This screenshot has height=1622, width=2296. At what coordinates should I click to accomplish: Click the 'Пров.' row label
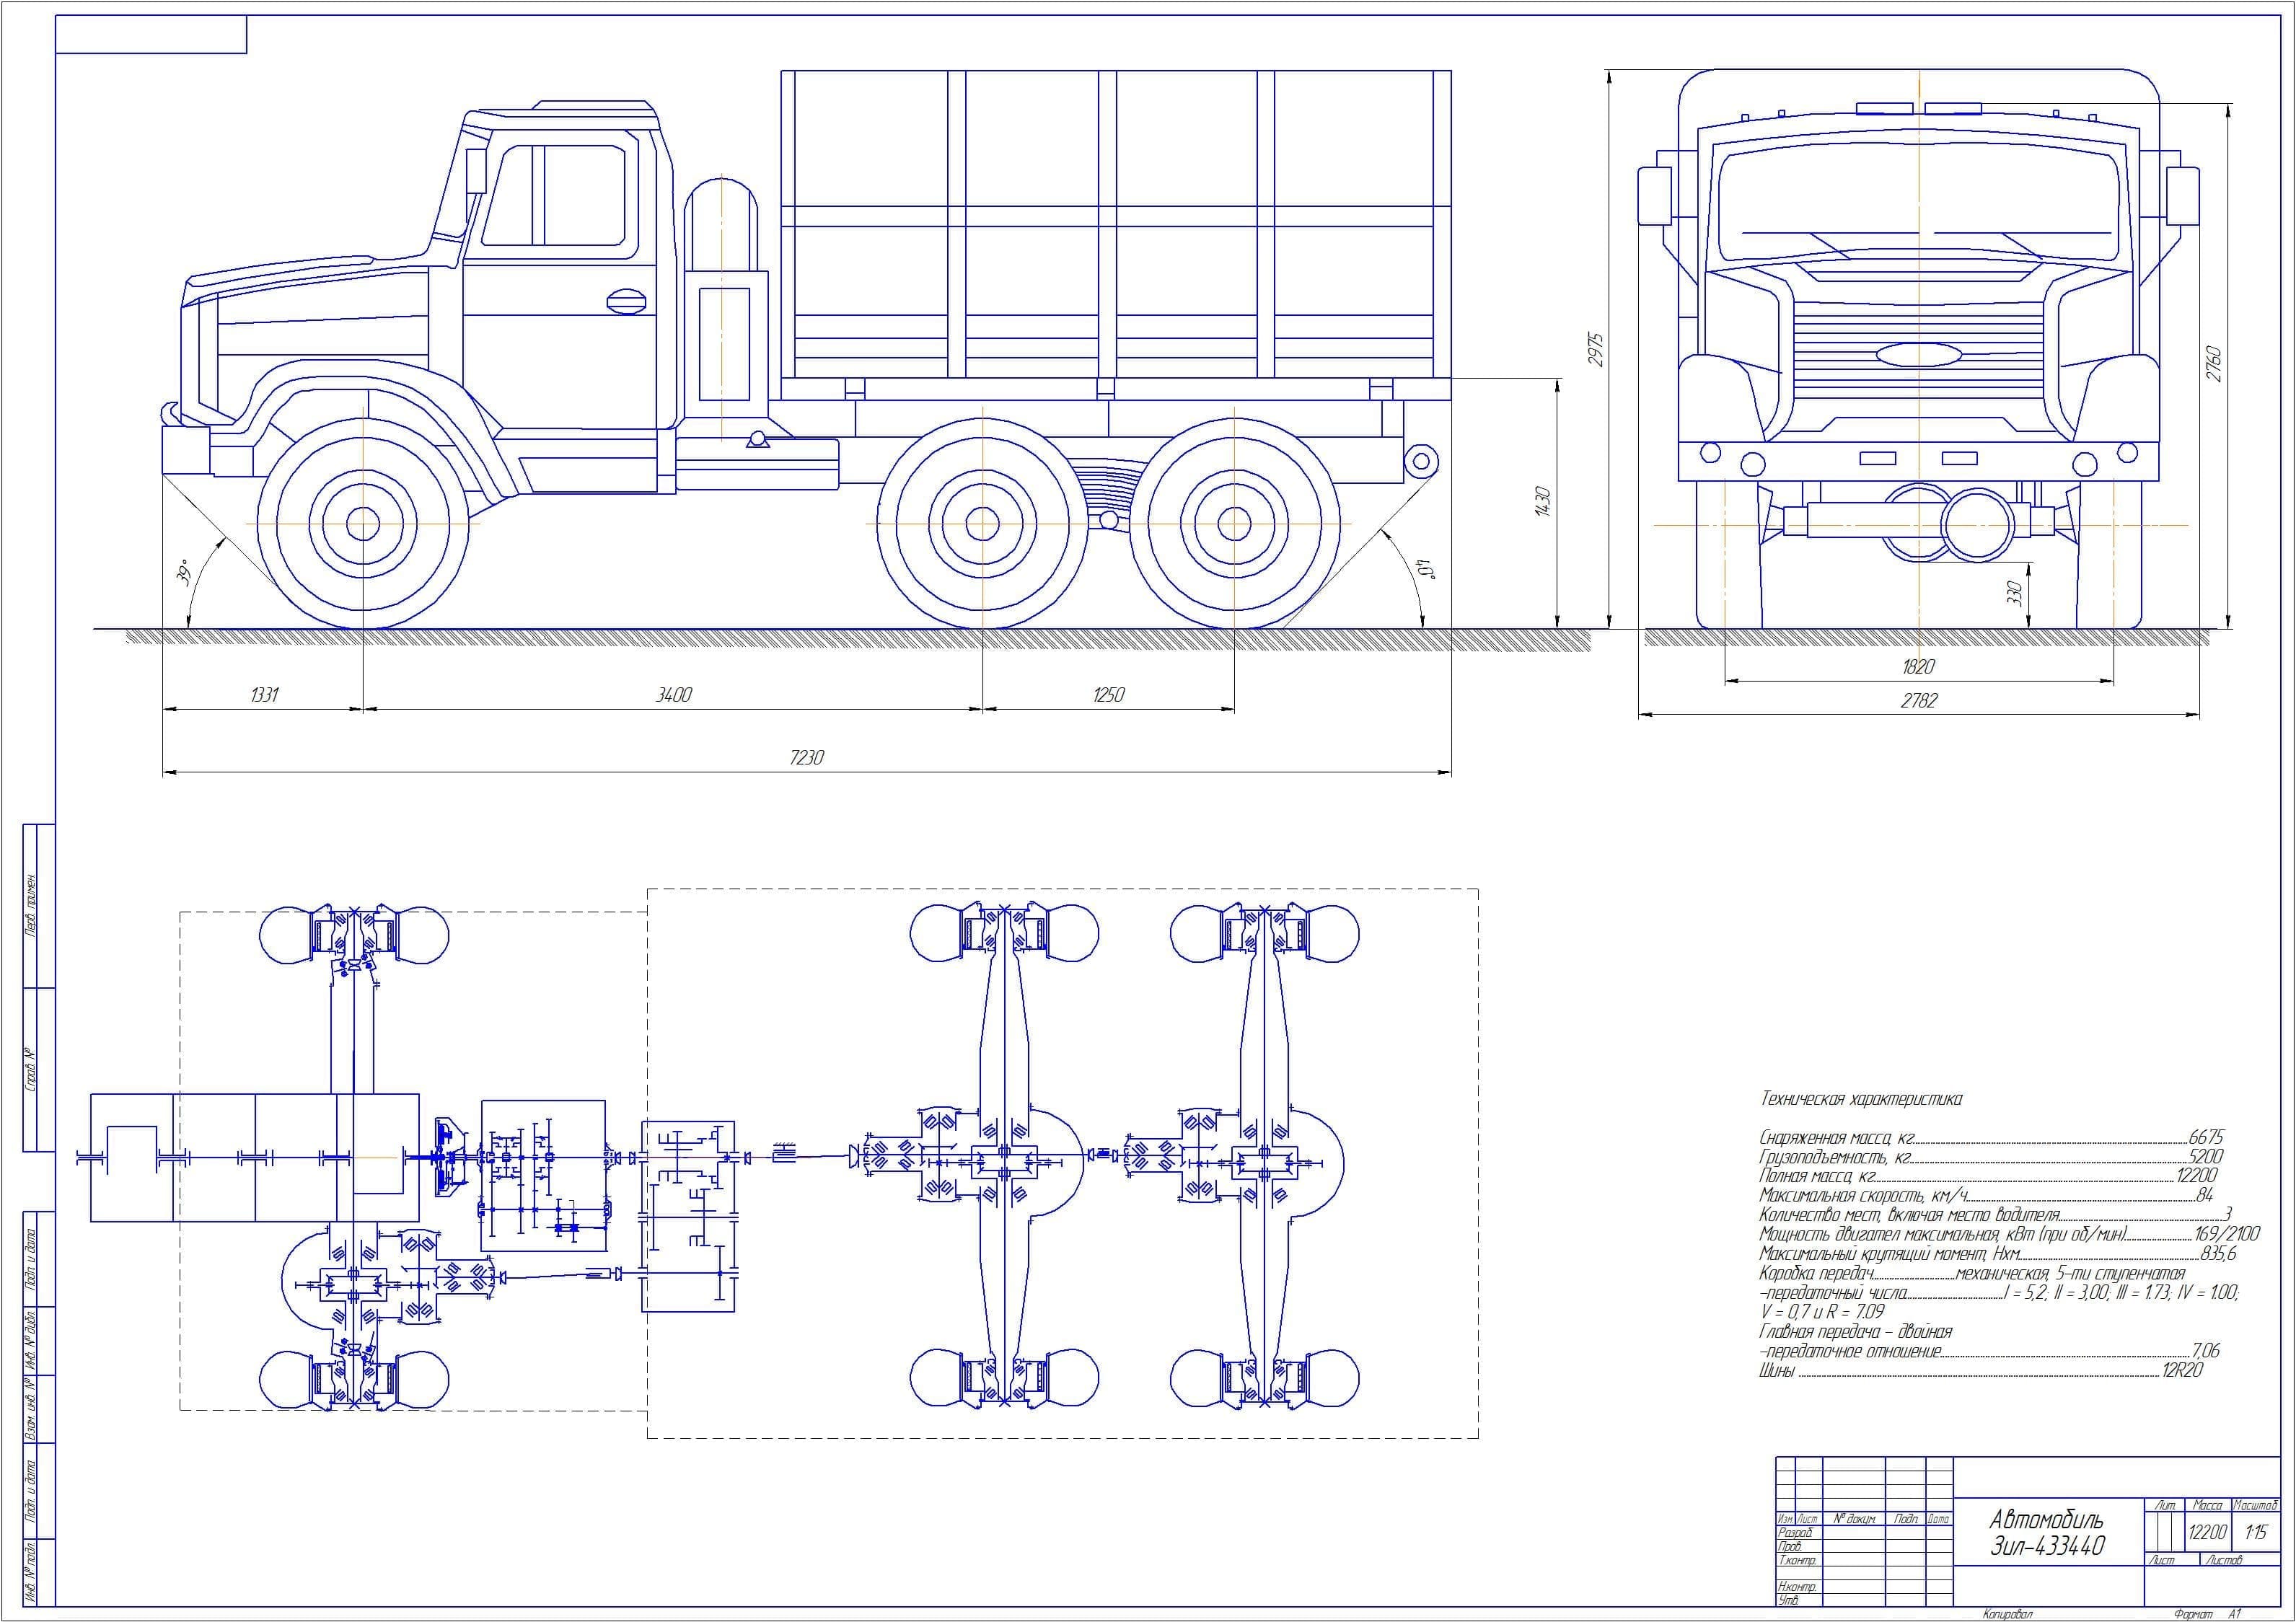coord(1789,1547)
